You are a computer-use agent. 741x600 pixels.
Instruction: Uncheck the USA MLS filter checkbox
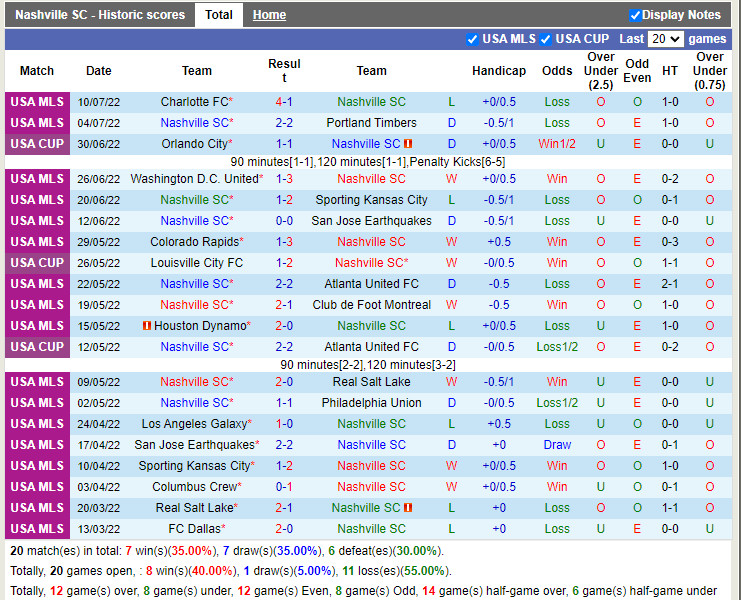[x=472, y=39]
